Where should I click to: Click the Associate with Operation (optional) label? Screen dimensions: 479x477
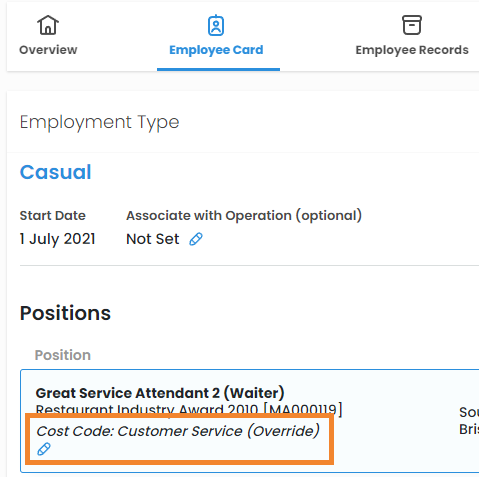tap(244, 216)
